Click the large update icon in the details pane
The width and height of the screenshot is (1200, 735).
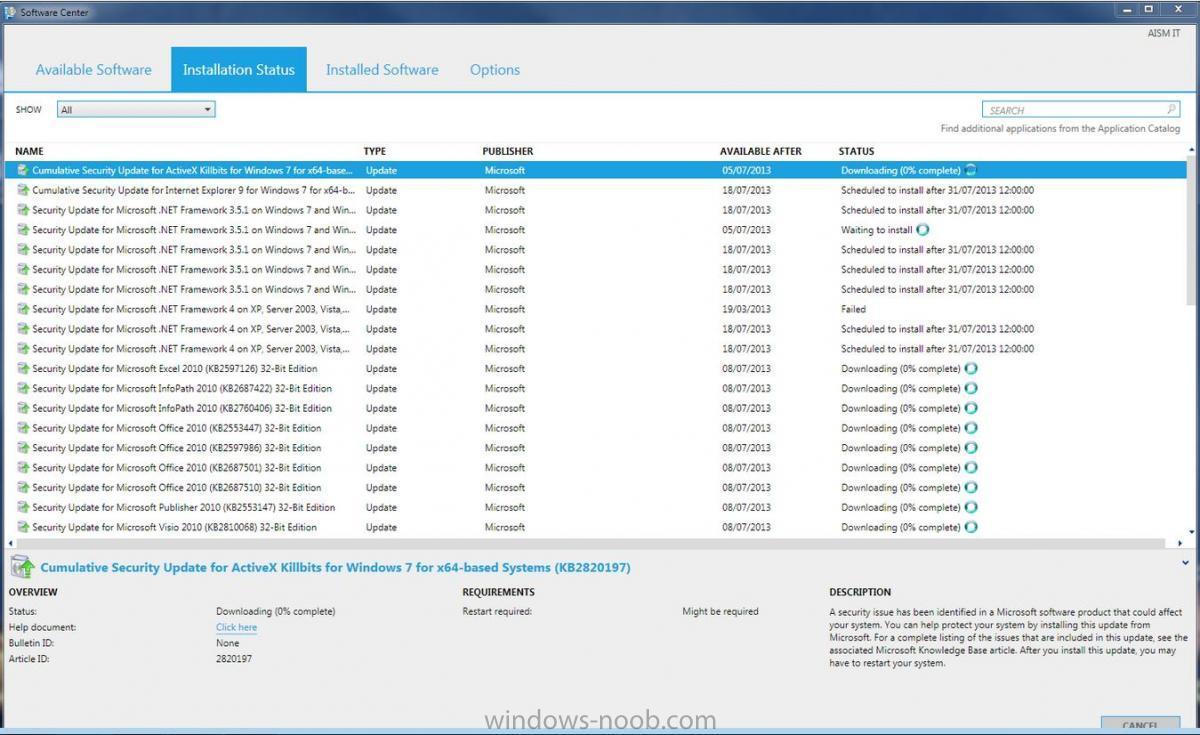pos(22,567)
